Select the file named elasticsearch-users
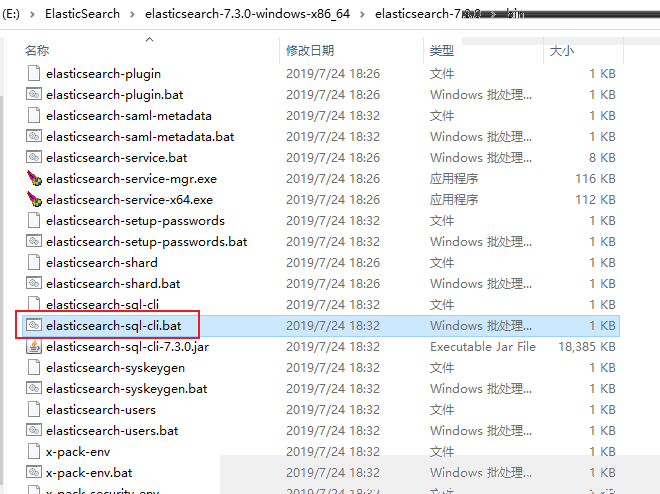 click(101, 410)
